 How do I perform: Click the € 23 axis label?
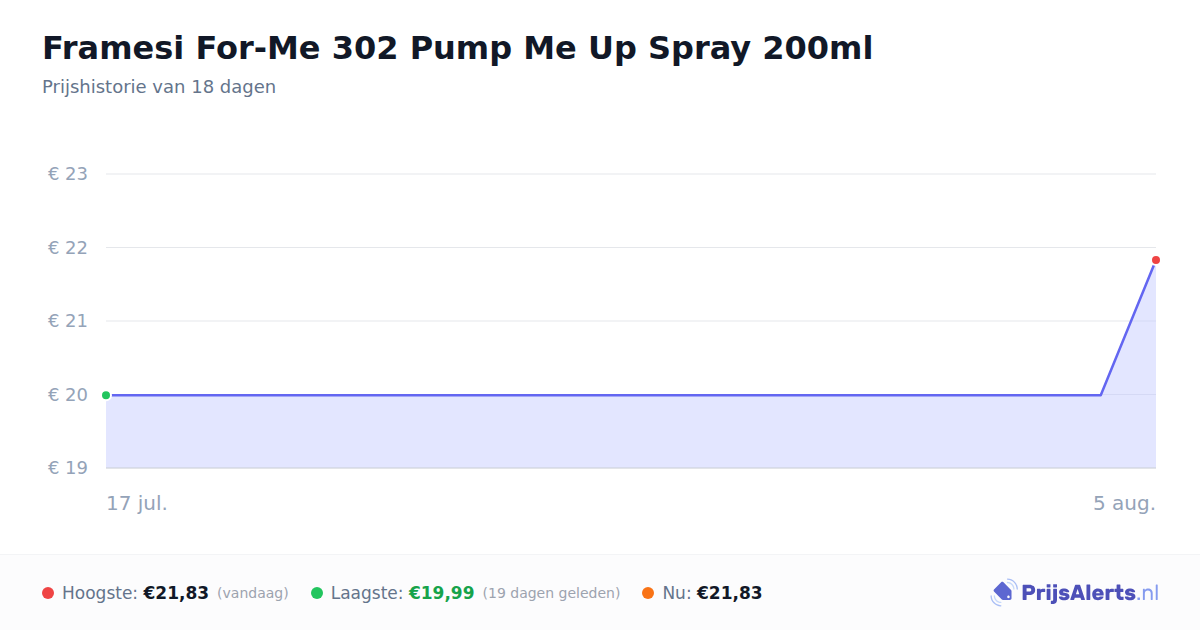coord(68,174)
